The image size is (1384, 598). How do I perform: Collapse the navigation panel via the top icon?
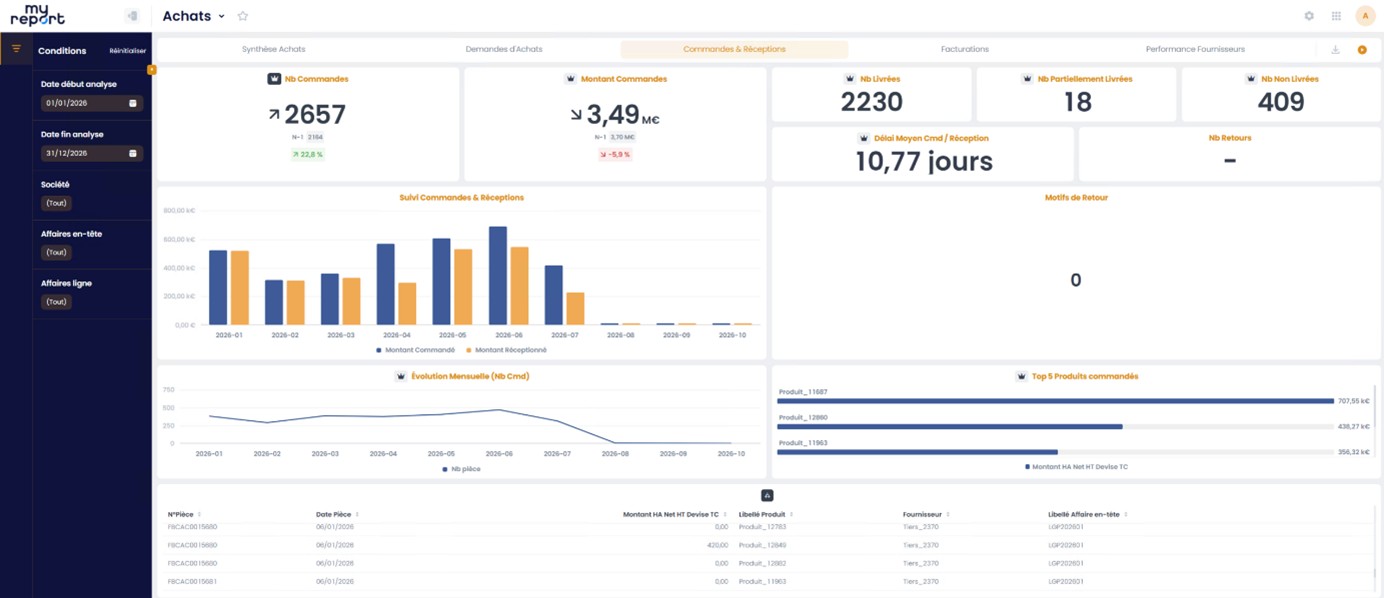(x=132, y=16)
